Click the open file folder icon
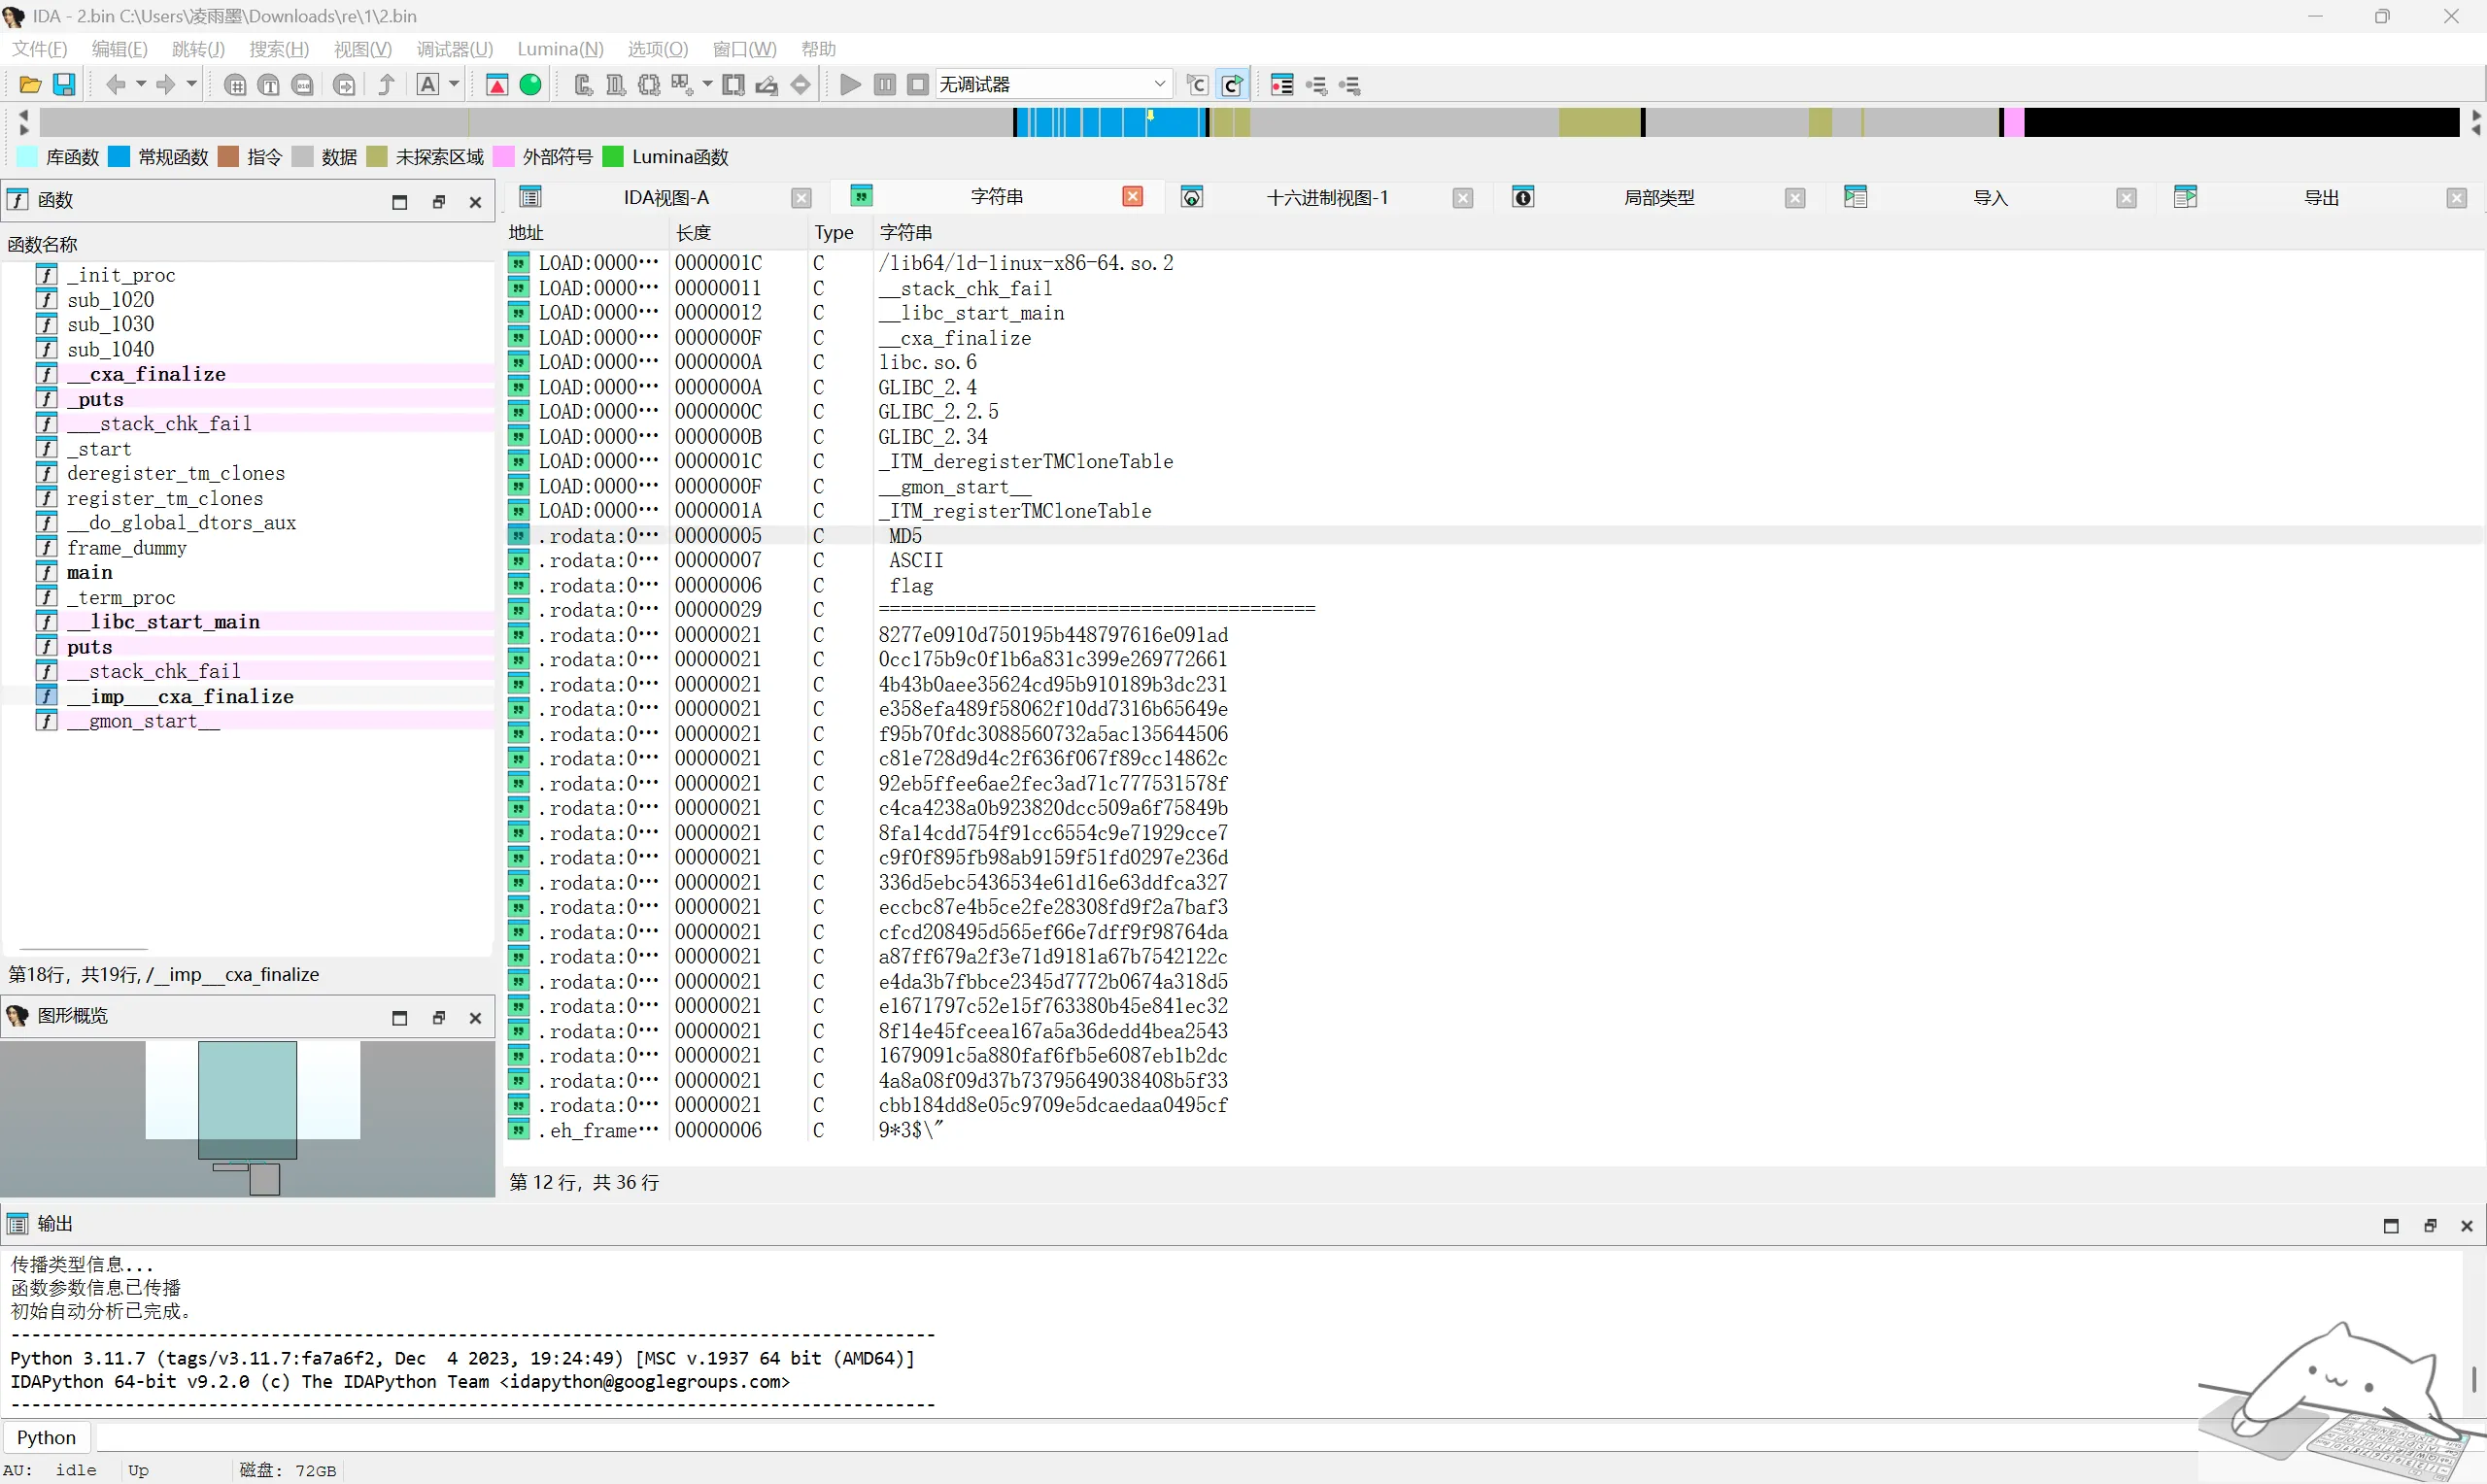 pos(30,85)
